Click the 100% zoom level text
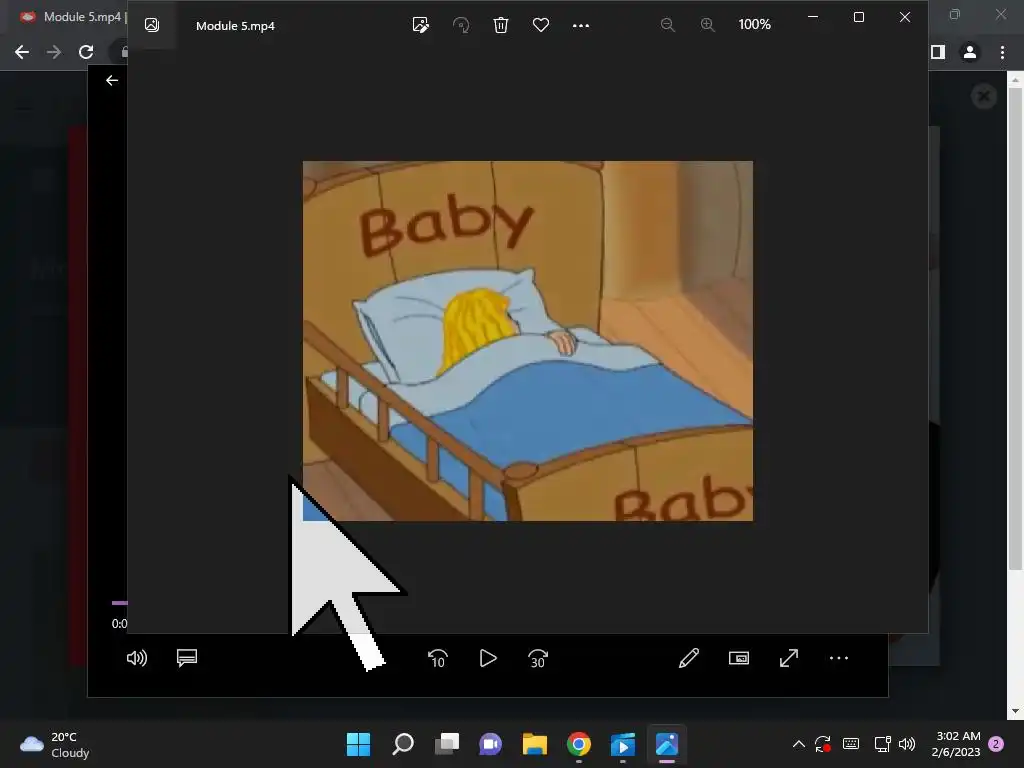1024x768 pixels. (x=754, y=25)
